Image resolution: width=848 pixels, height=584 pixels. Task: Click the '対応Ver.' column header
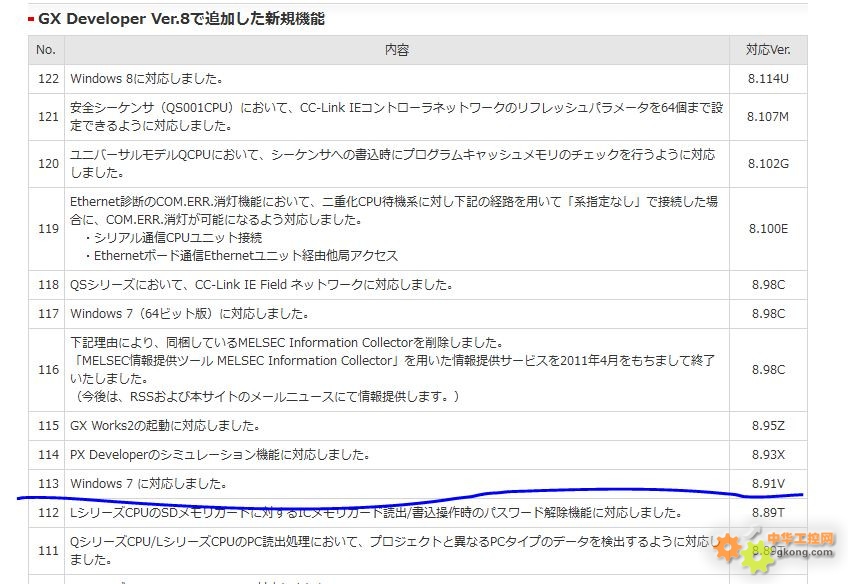click(768, 50)
